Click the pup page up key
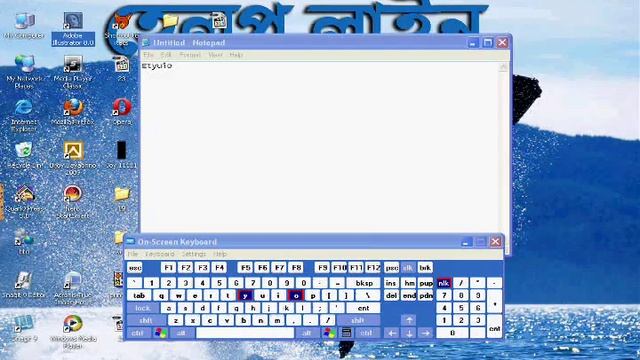Image resolution: width=640 pixels, height=360 pixels. [426, 283]
